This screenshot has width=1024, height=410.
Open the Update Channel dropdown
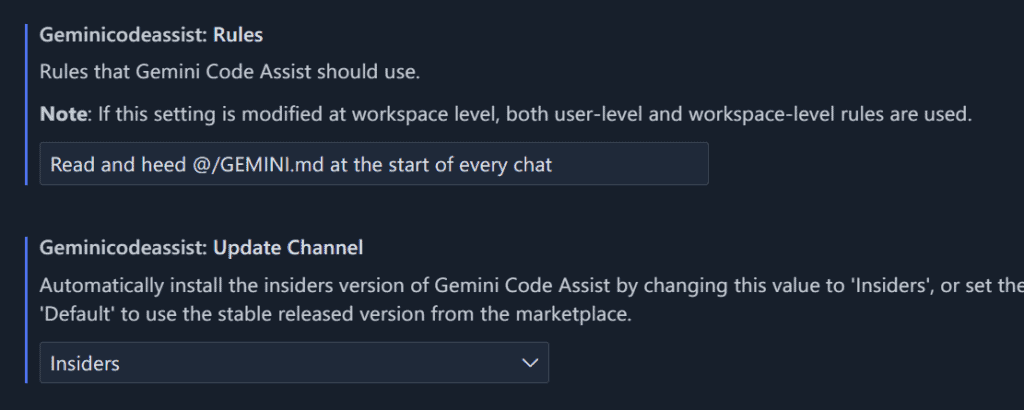(294, 363)
